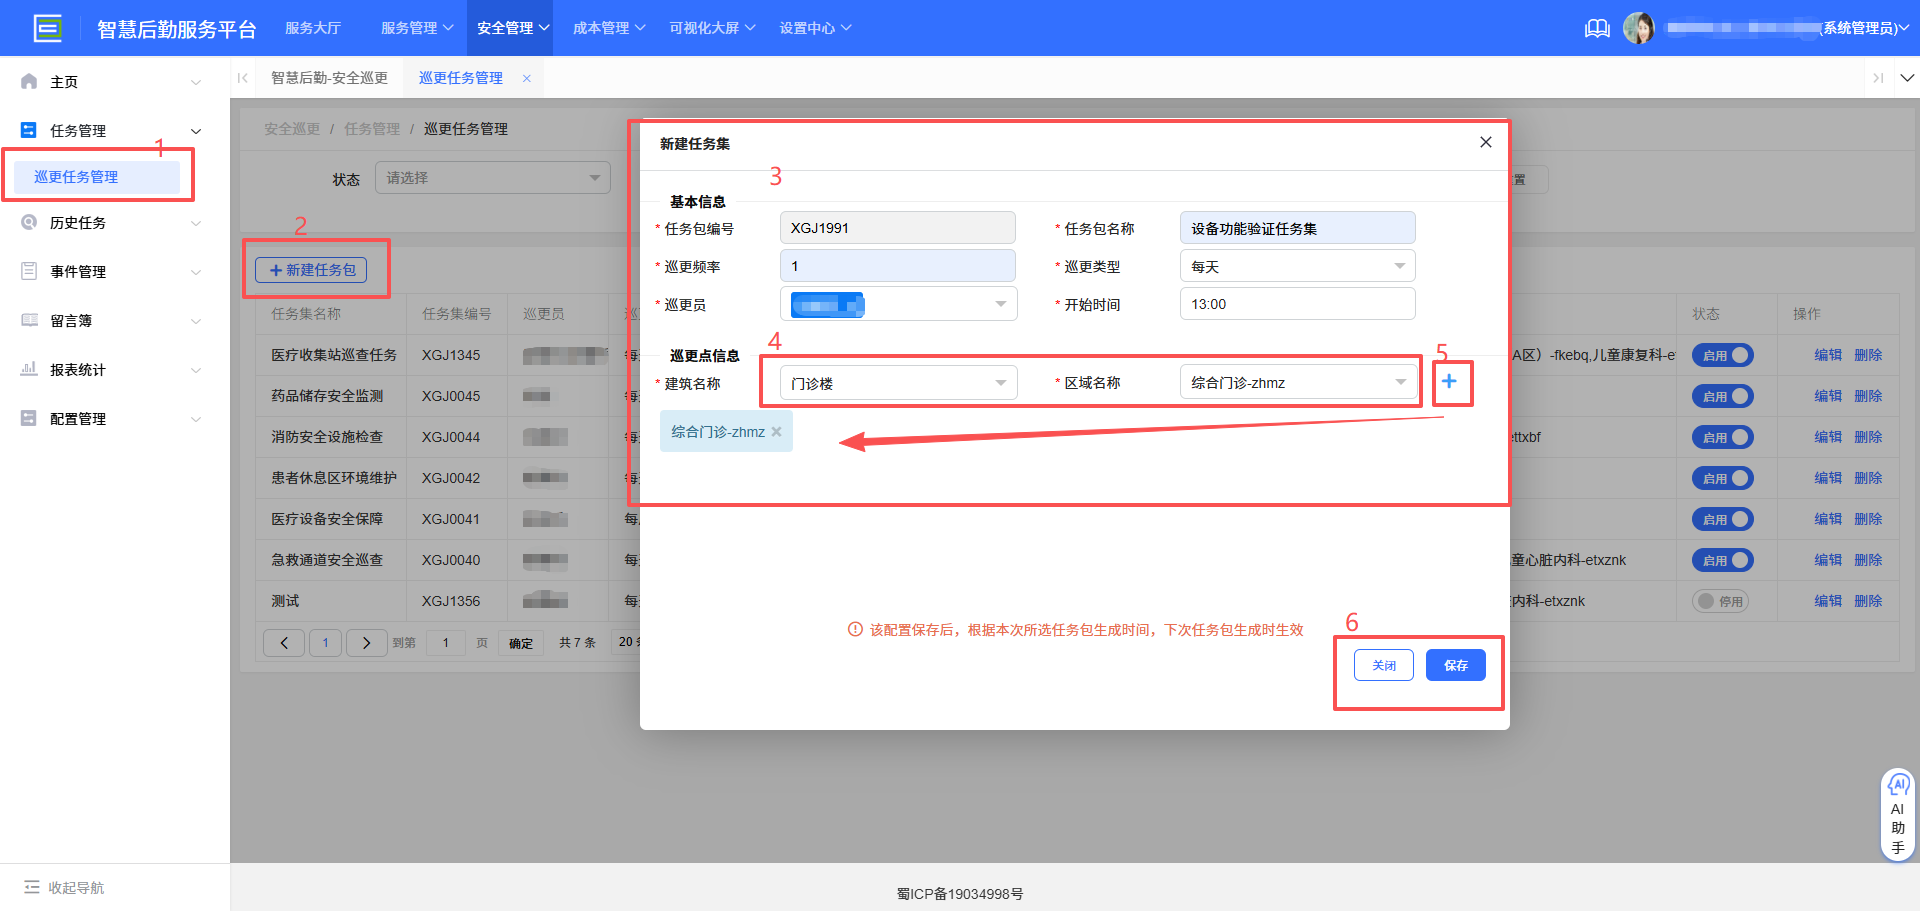Click the 保存 button to save task set
Viewport: 1920px width, 911px height.
pos(1455,664)
